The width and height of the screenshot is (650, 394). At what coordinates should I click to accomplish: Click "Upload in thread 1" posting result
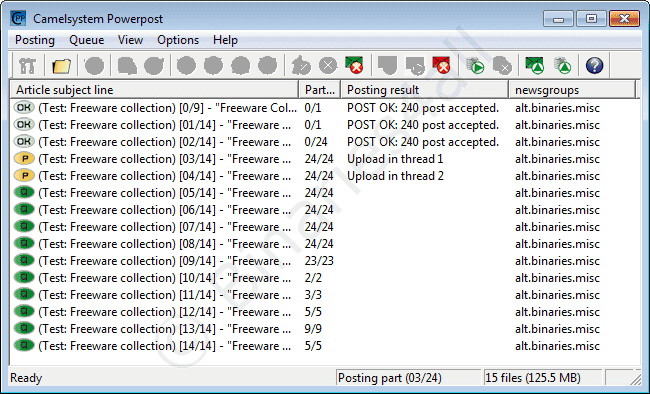395,159
